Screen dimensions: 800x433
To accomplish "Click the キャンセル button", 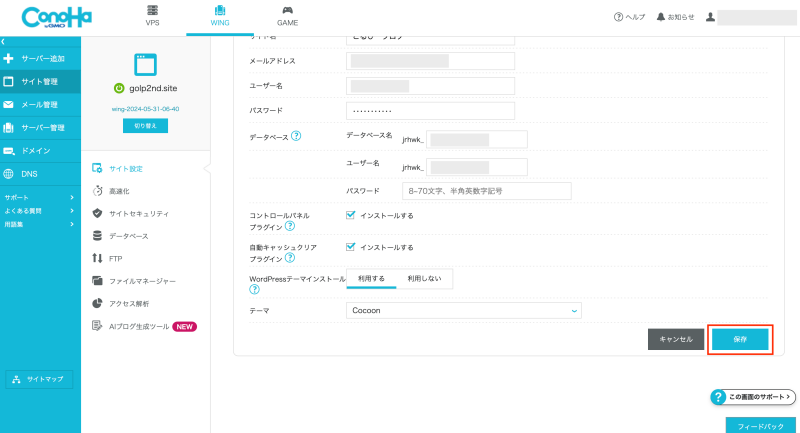I will pyautogui.click(x=676, y=340).
